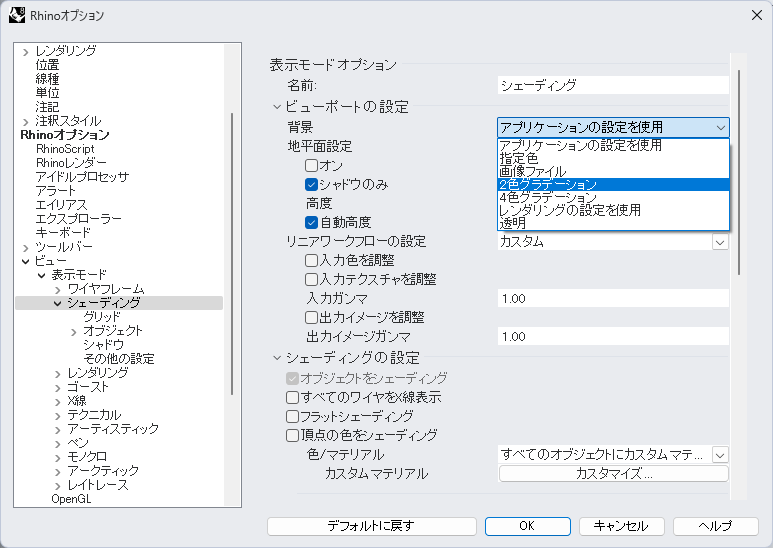The image size is (773, 548).
Task: Click the キャンセル button
Action: coord(621,526)
